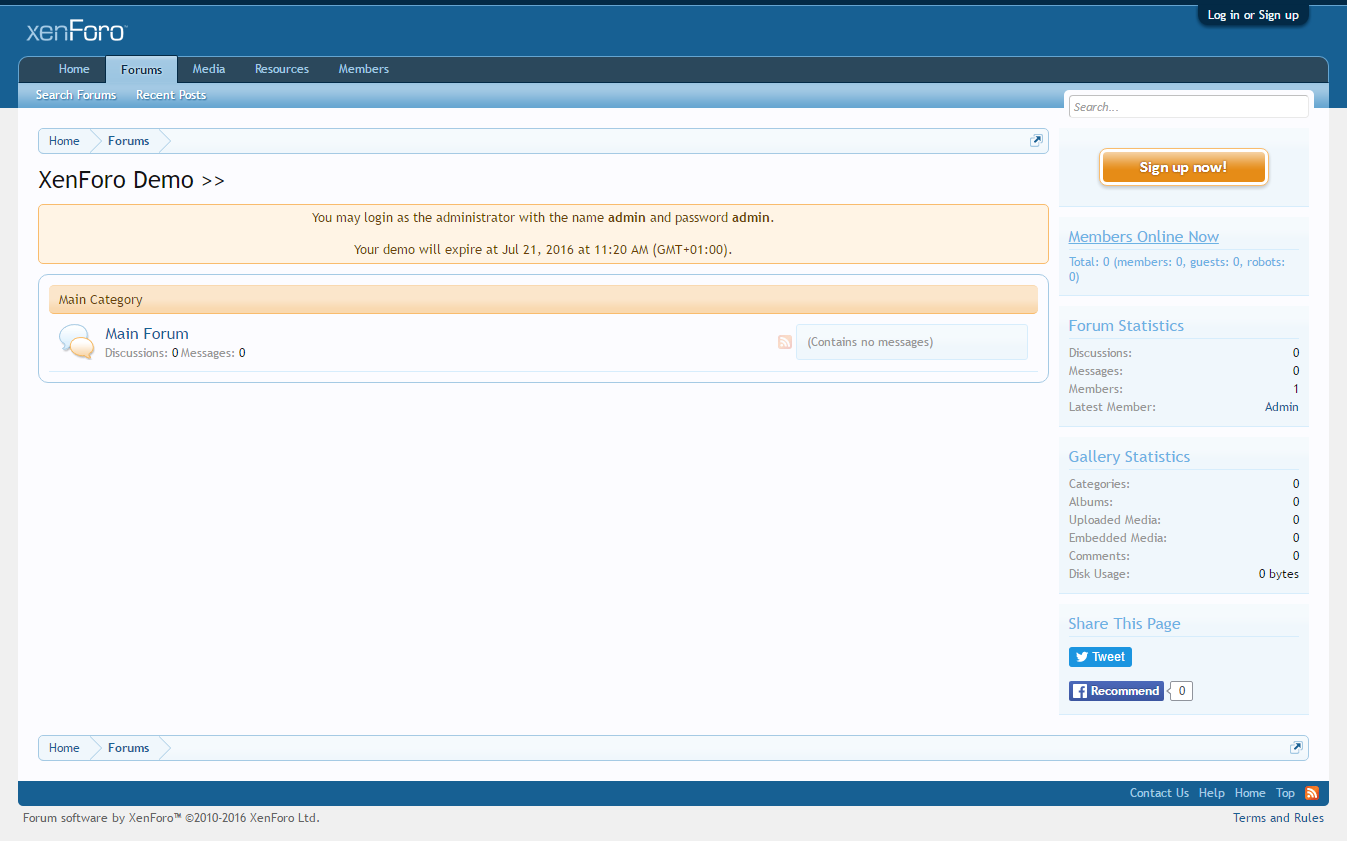1347x841 pixels.
Task: Click the "Disk Usage:" label
Action: pos(1099,574)
